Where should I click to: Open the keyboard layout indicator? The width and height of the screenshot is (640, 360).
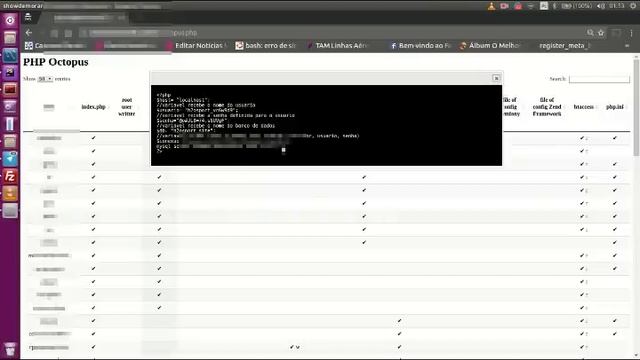(544, 6)
